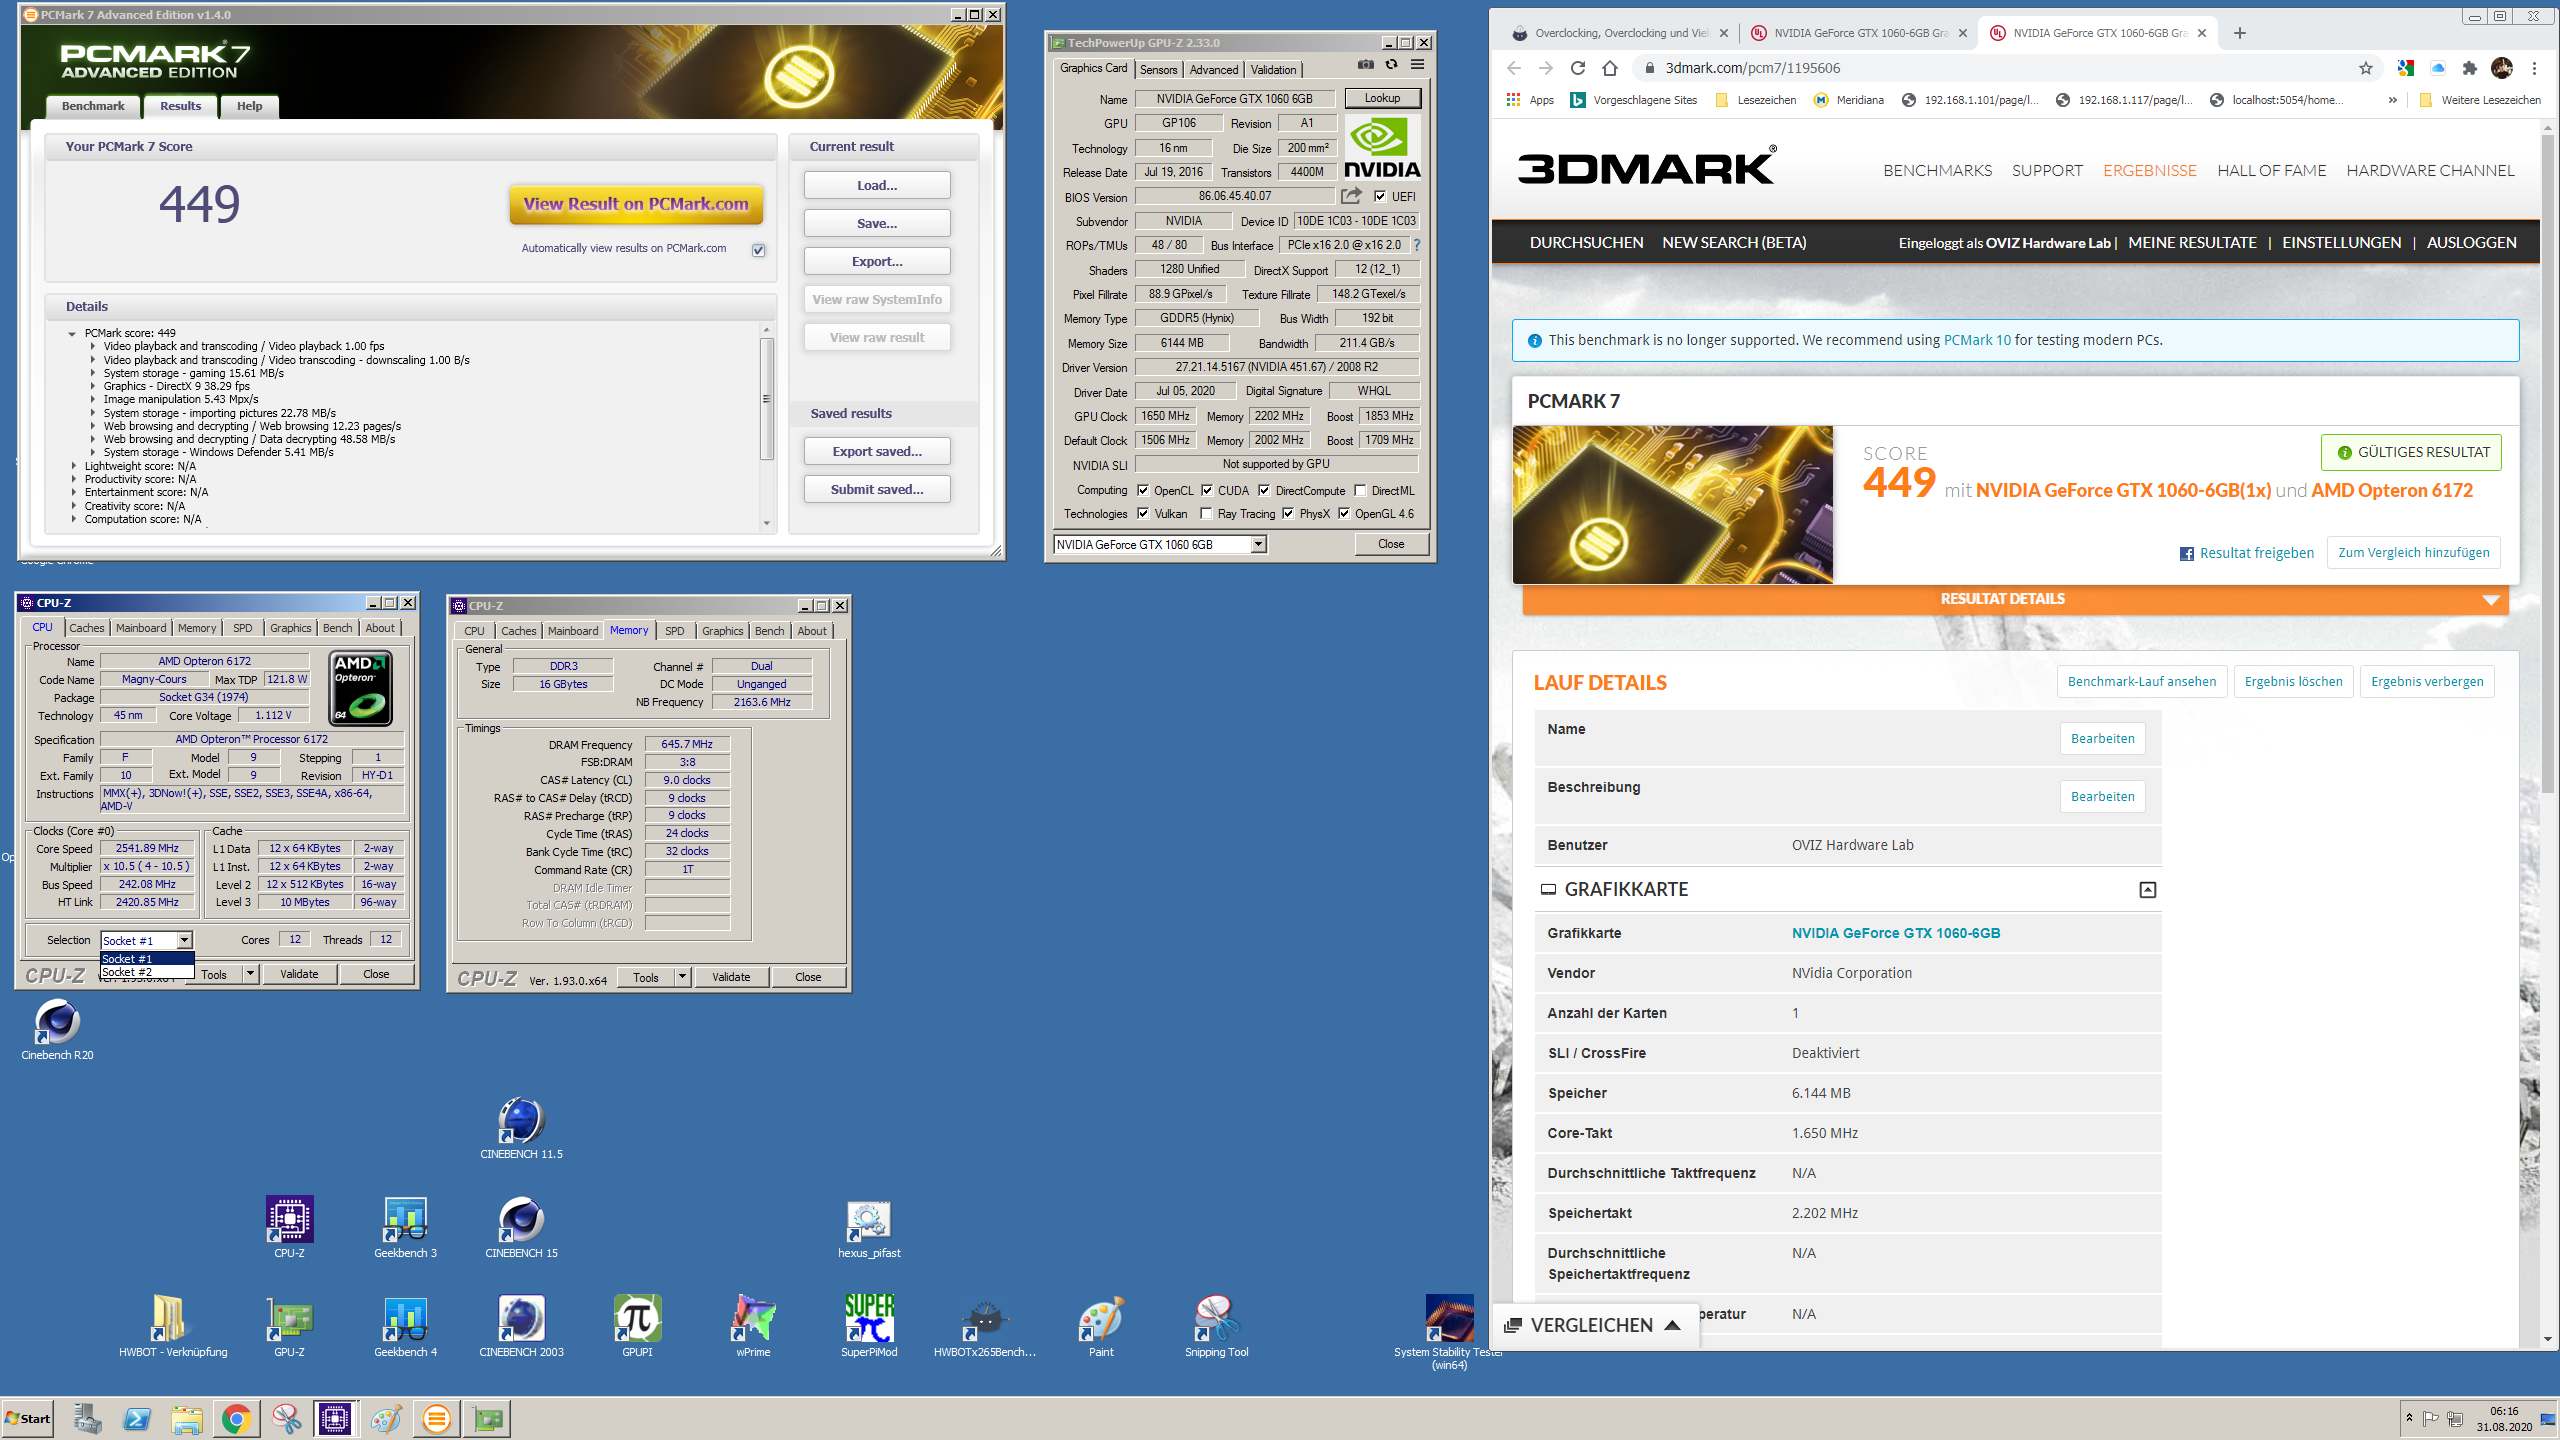This screenshot has height=1440, width=2560.
Task: Expand Productivity score tree node
Action: [74, 479]
